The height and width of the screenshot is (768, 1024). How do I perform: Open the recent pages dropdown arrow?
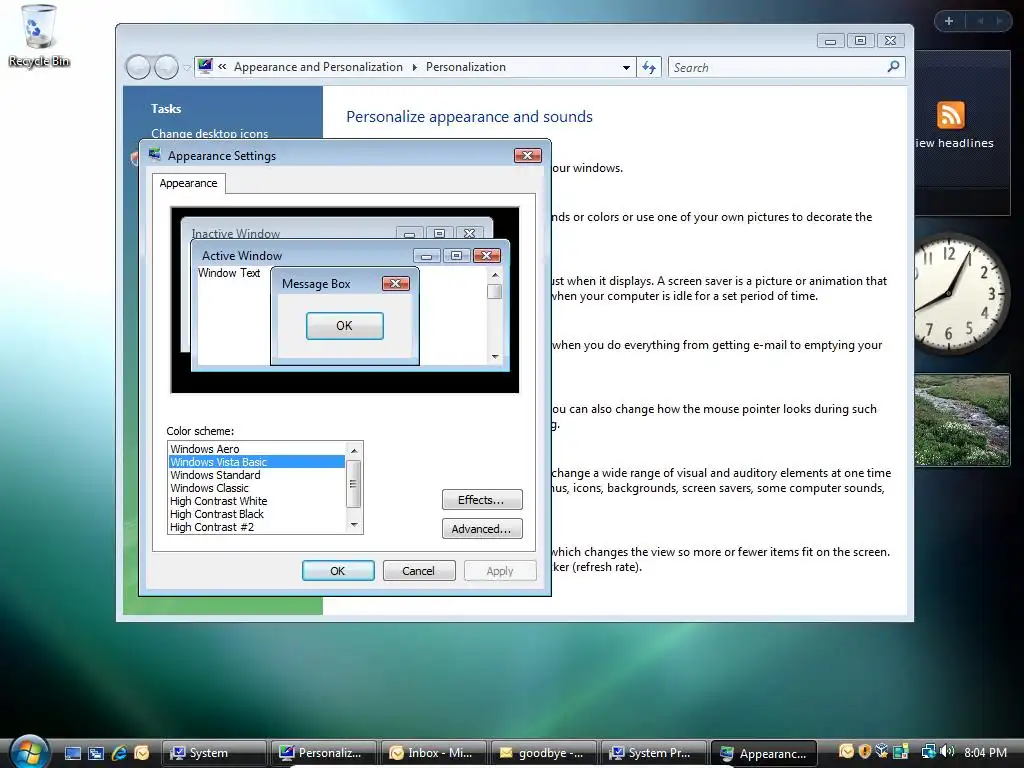(x=186, y=67)
